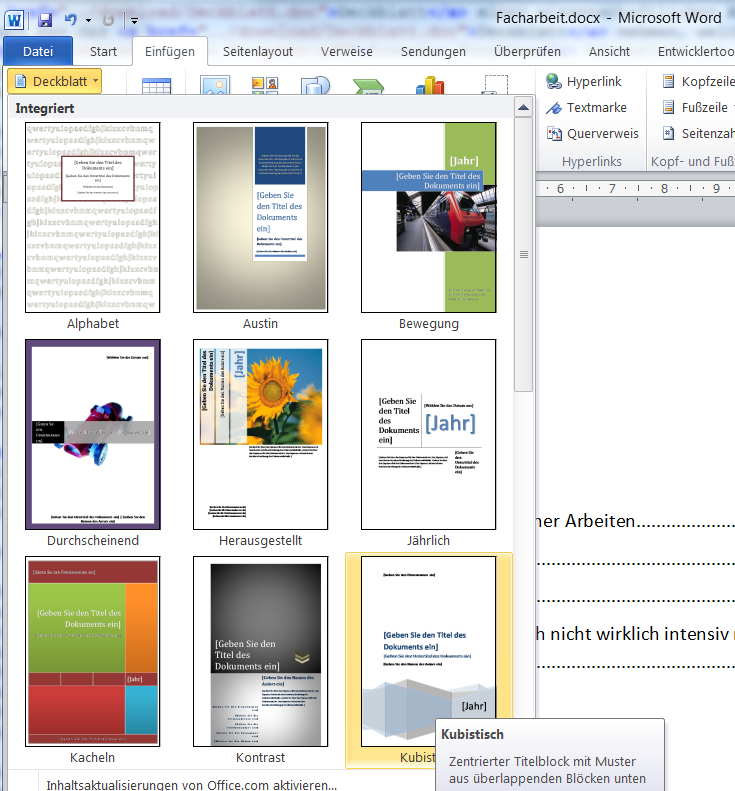Image resolution: width=735 pixels, height=791 pixels.
Task: Open the undo history dropdown arrow
Action: pos(88,21)
